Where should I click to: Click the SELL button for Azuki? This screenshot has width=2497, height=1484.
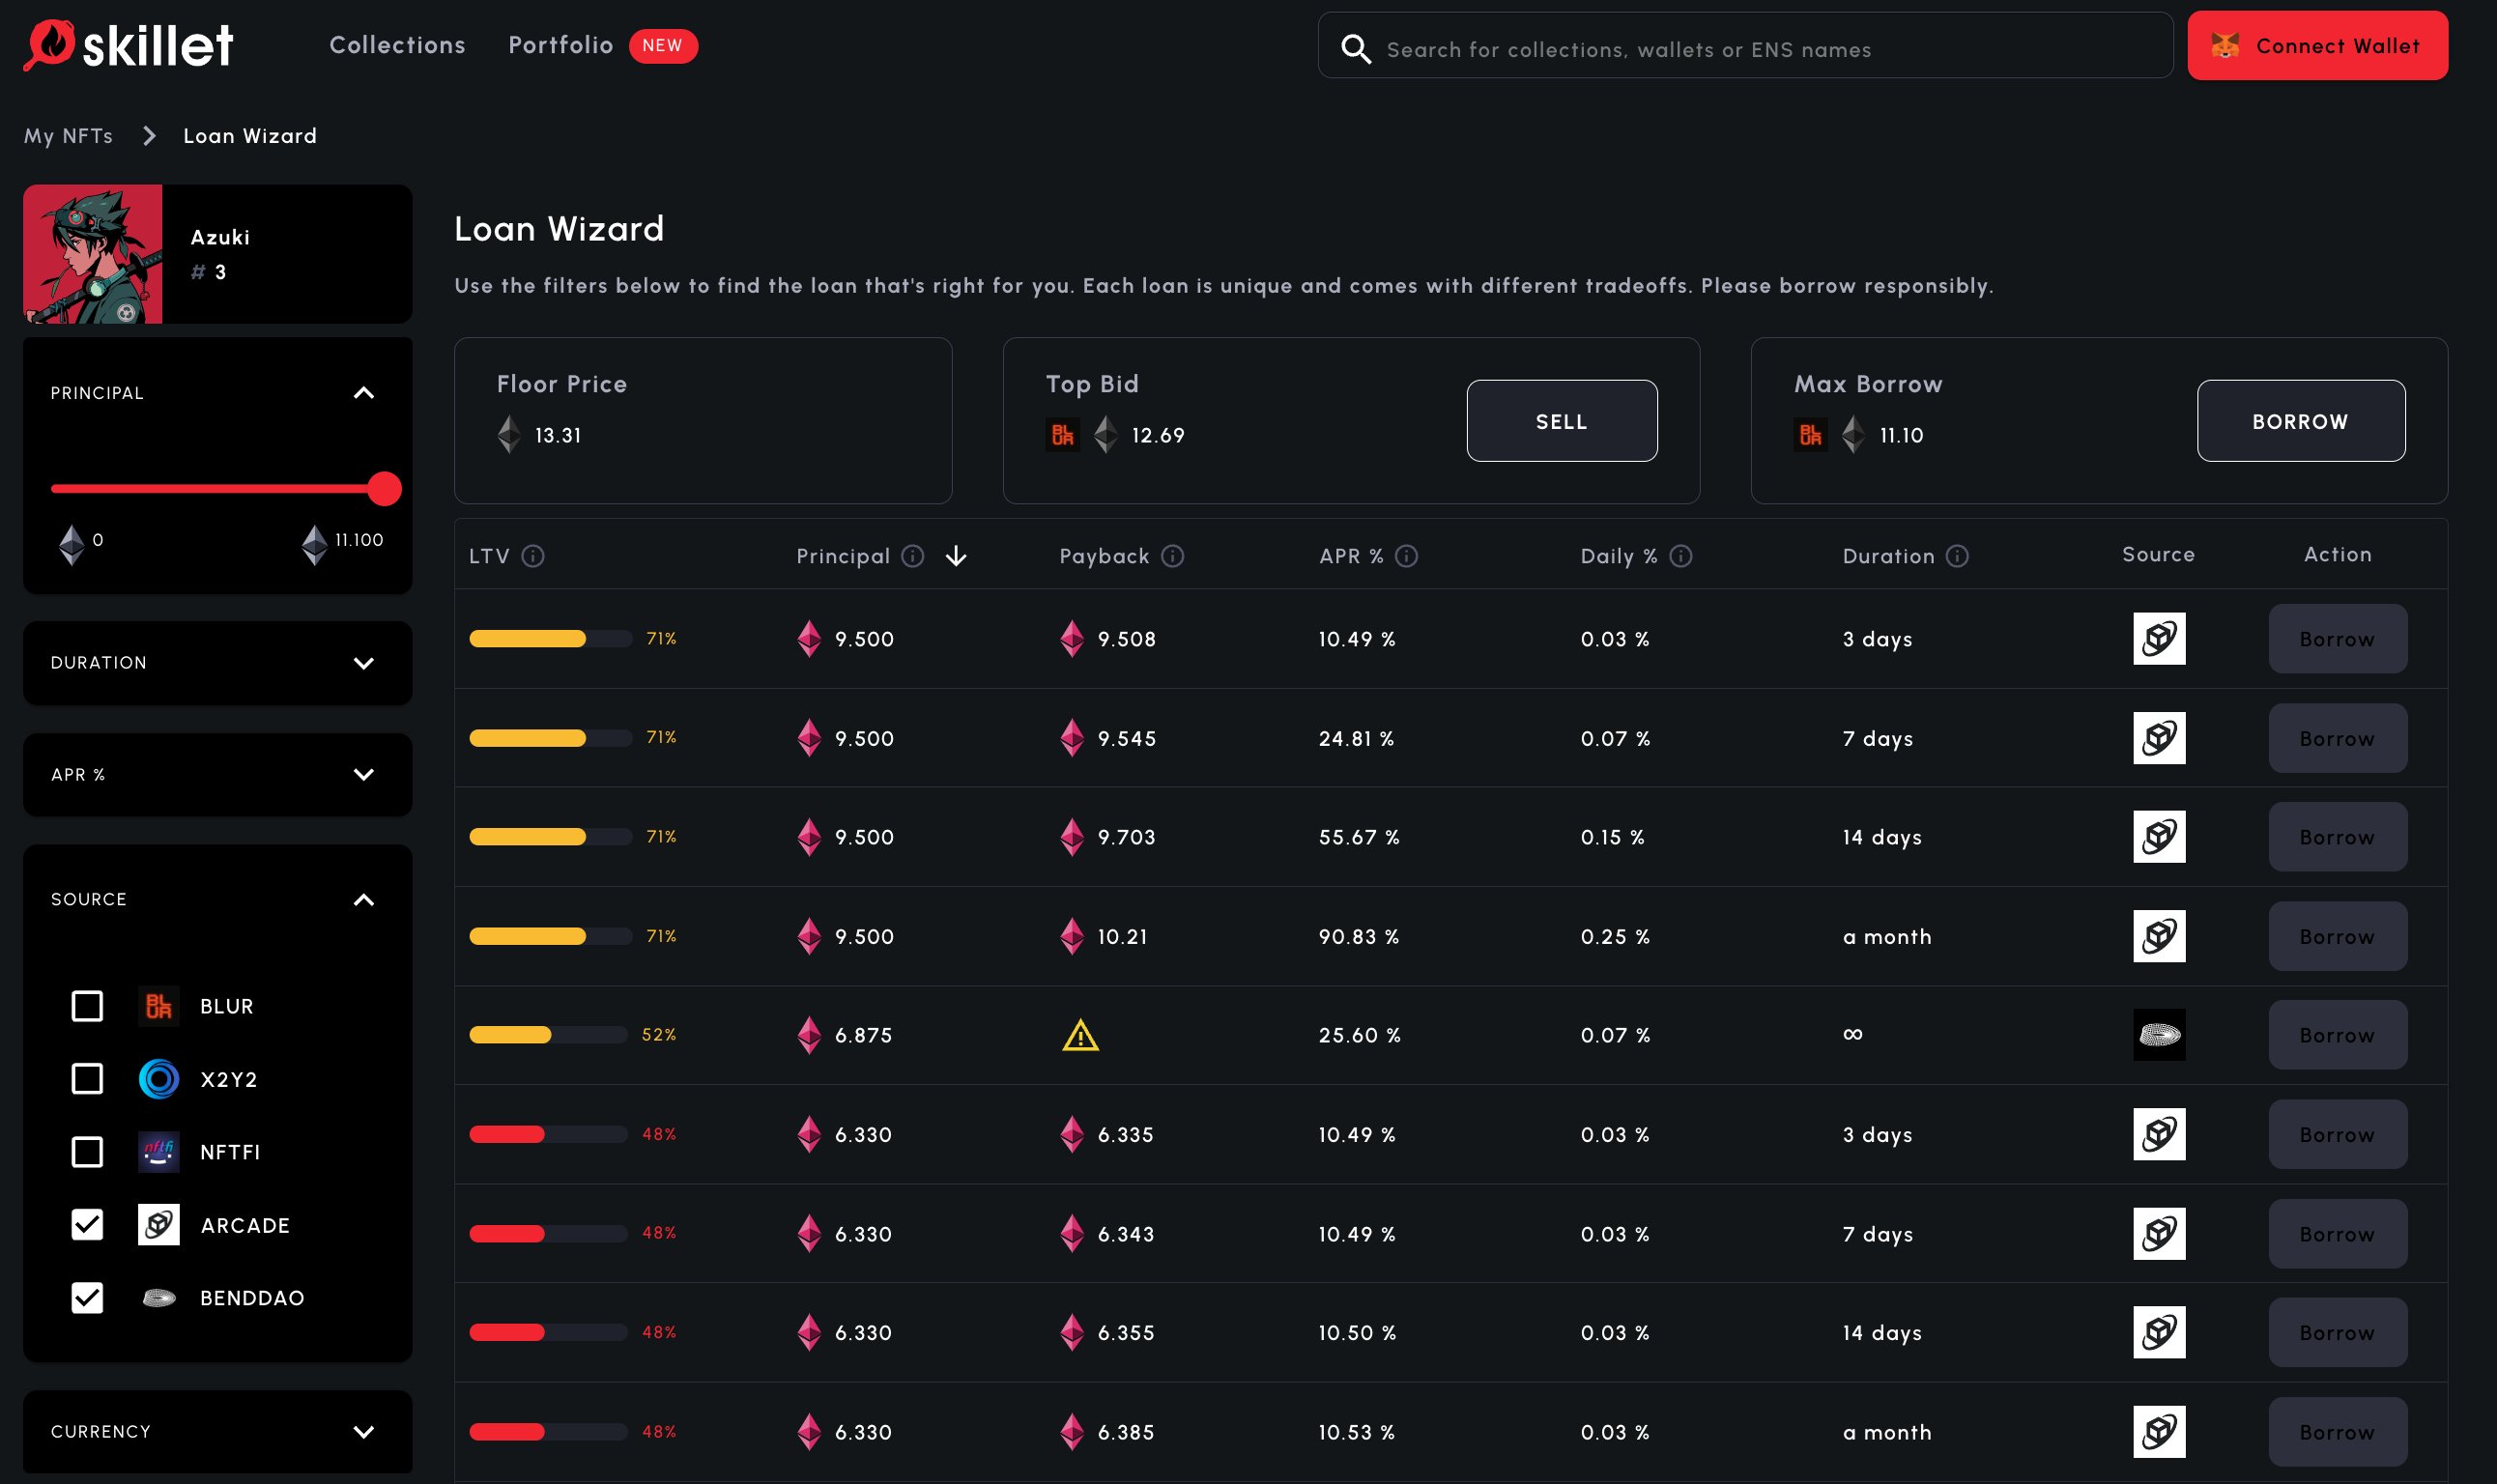click(x=1561, y=420)
